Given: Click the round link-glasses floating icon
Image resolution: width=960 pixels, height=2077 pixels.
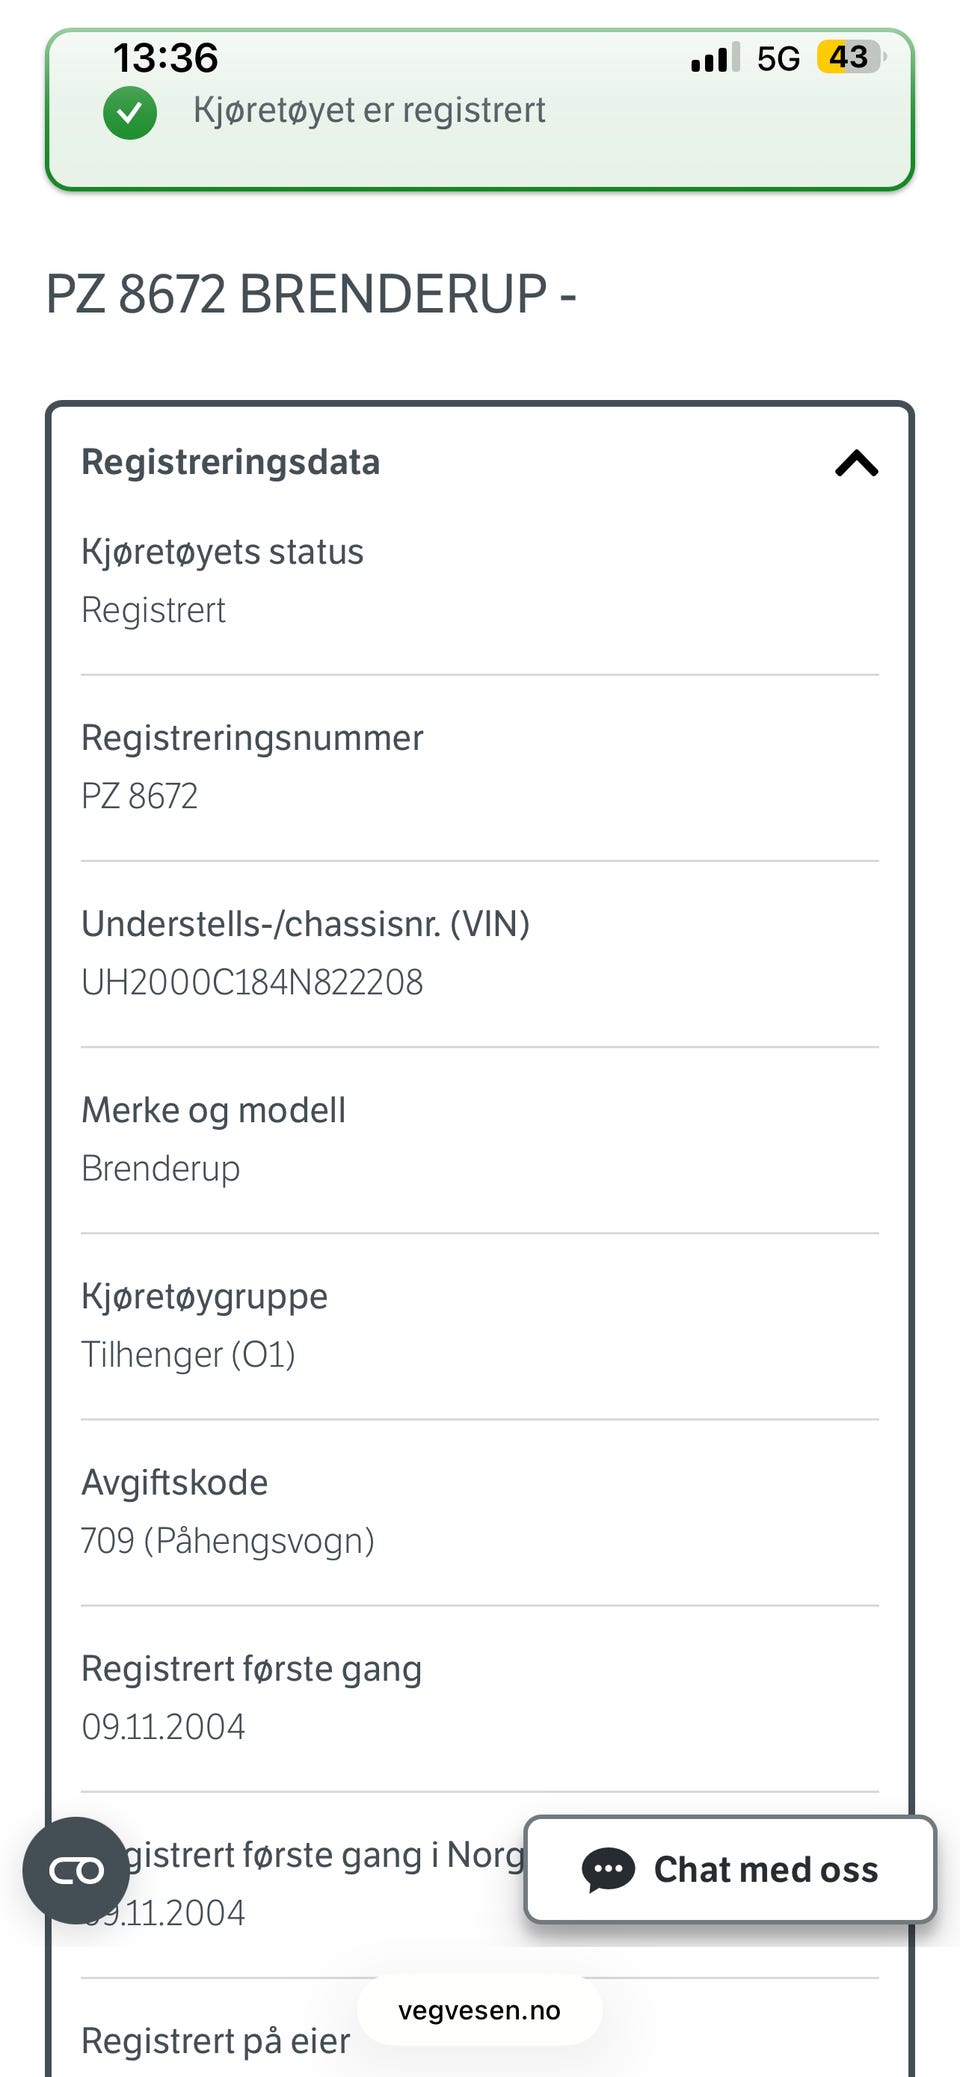Looking at the screenshot, I should point(76,1870).
